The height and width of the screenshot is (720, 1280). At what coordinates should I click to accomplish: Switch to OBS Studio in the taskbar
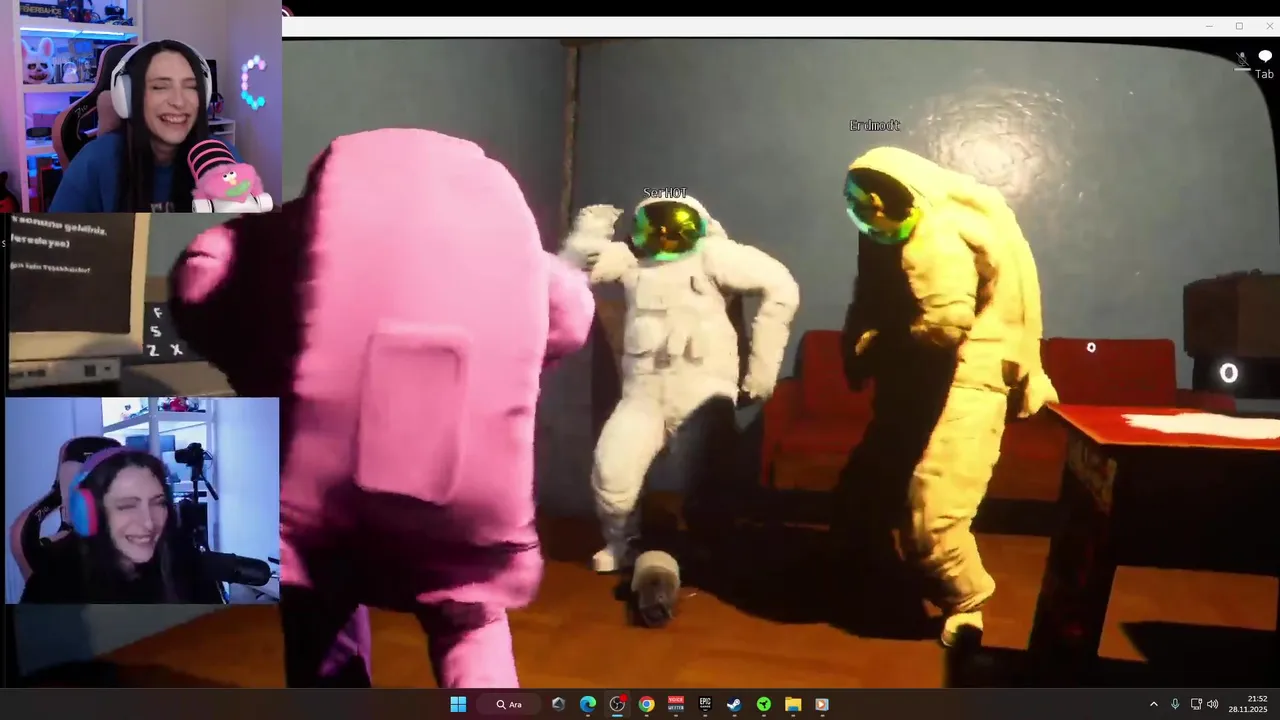pyautogui.click(x=617, y=704)
